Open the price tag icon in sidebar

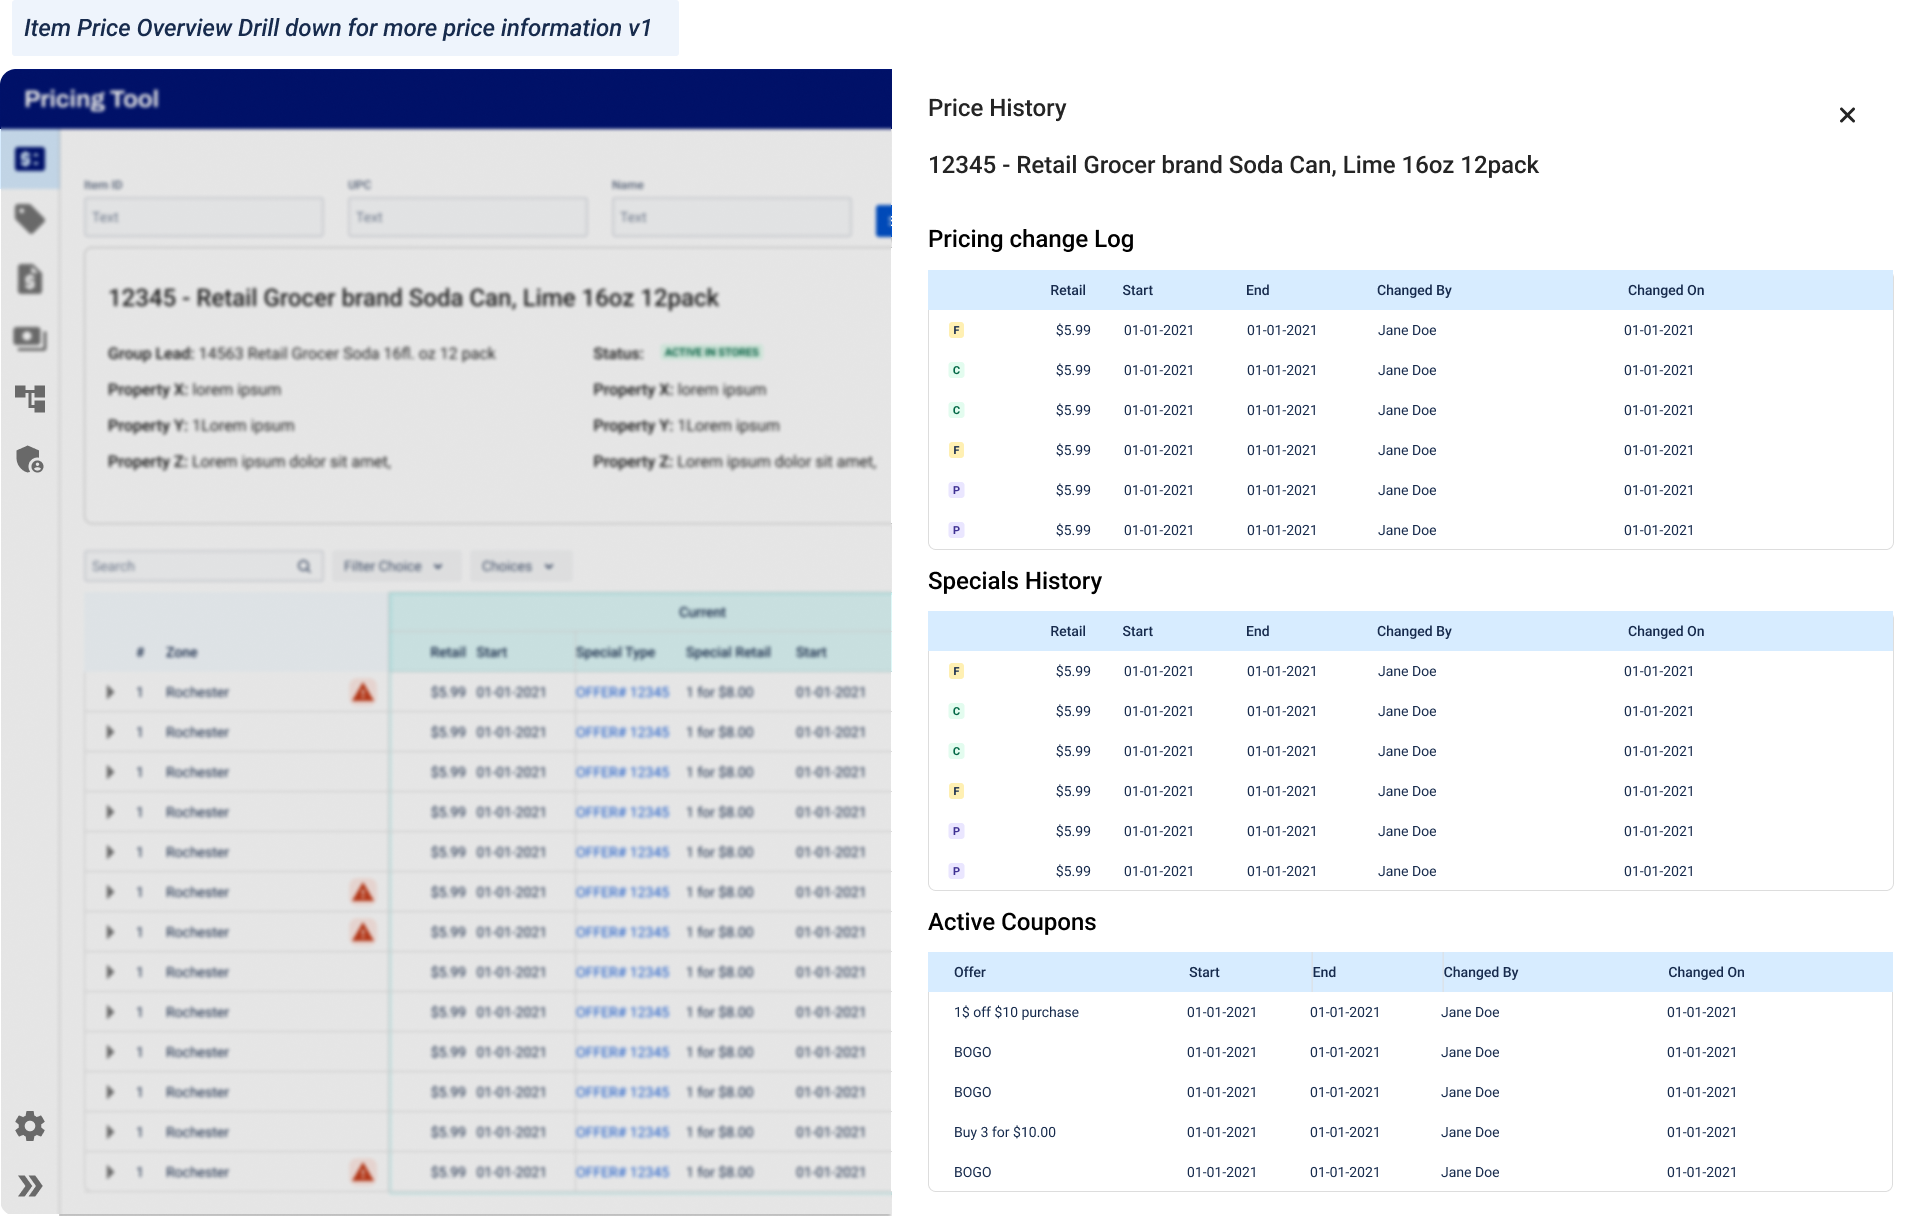coord(30,218)
